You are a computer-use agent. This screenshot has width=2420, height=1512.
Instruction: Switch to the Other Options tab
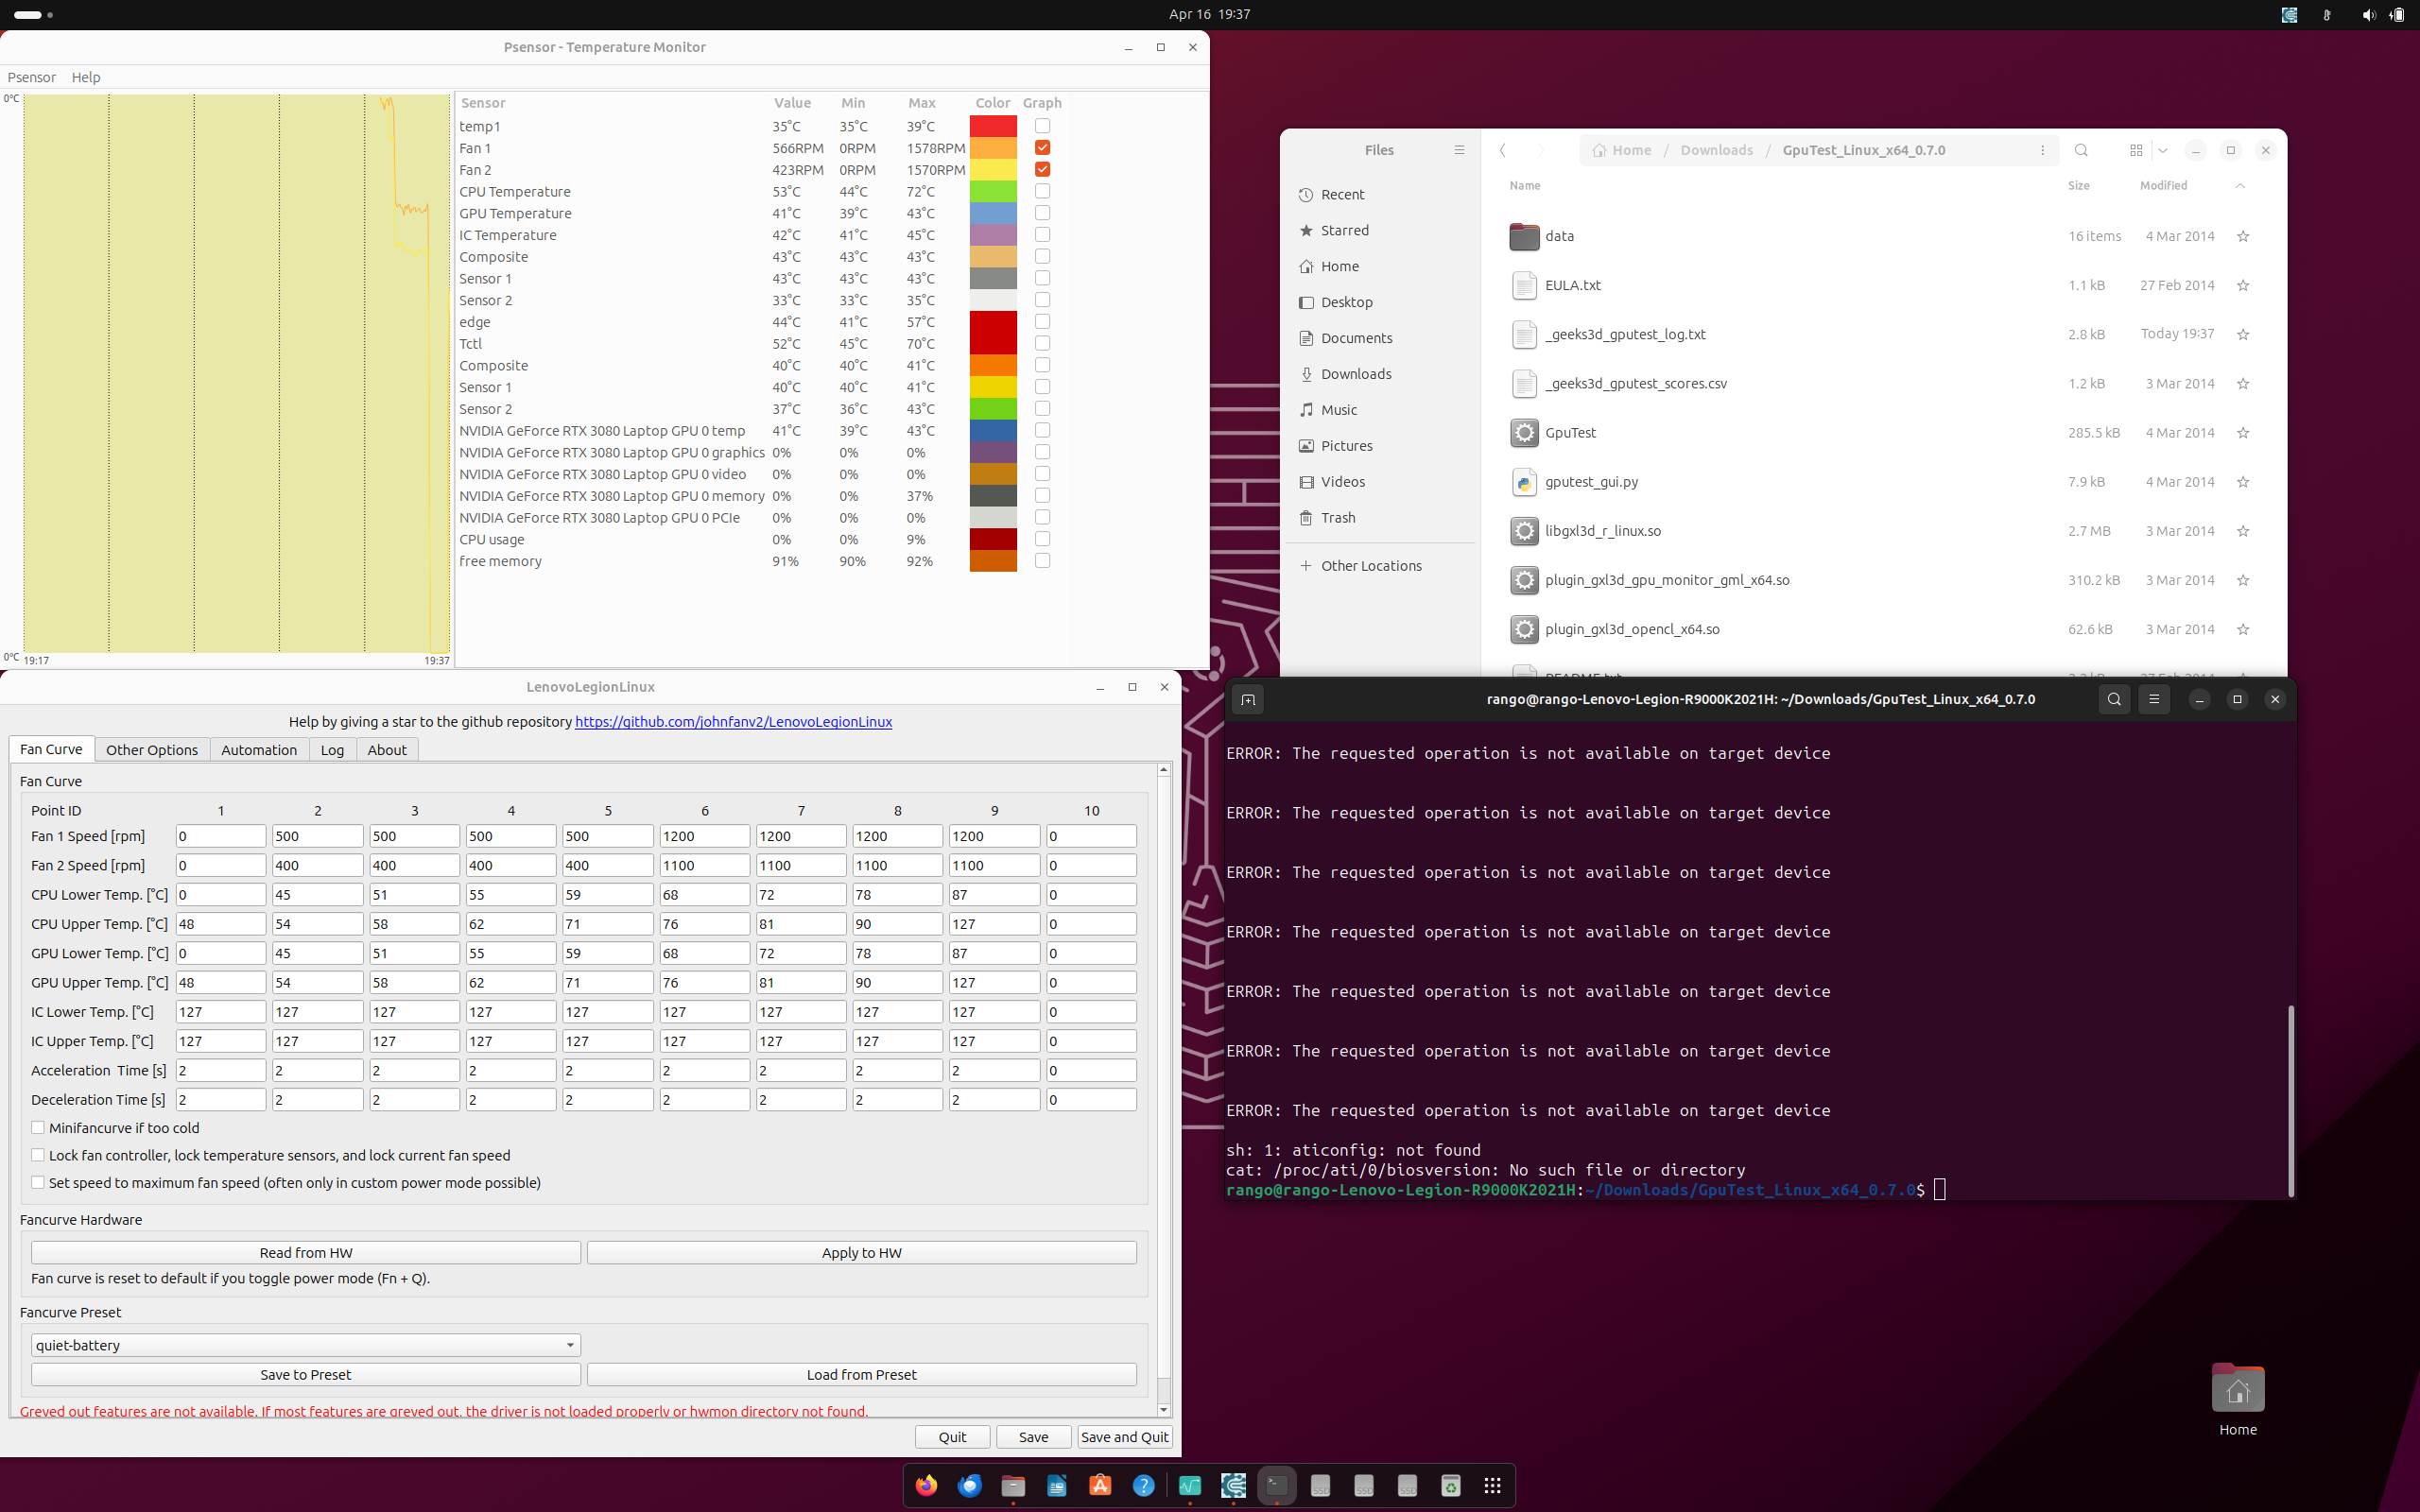152,750
